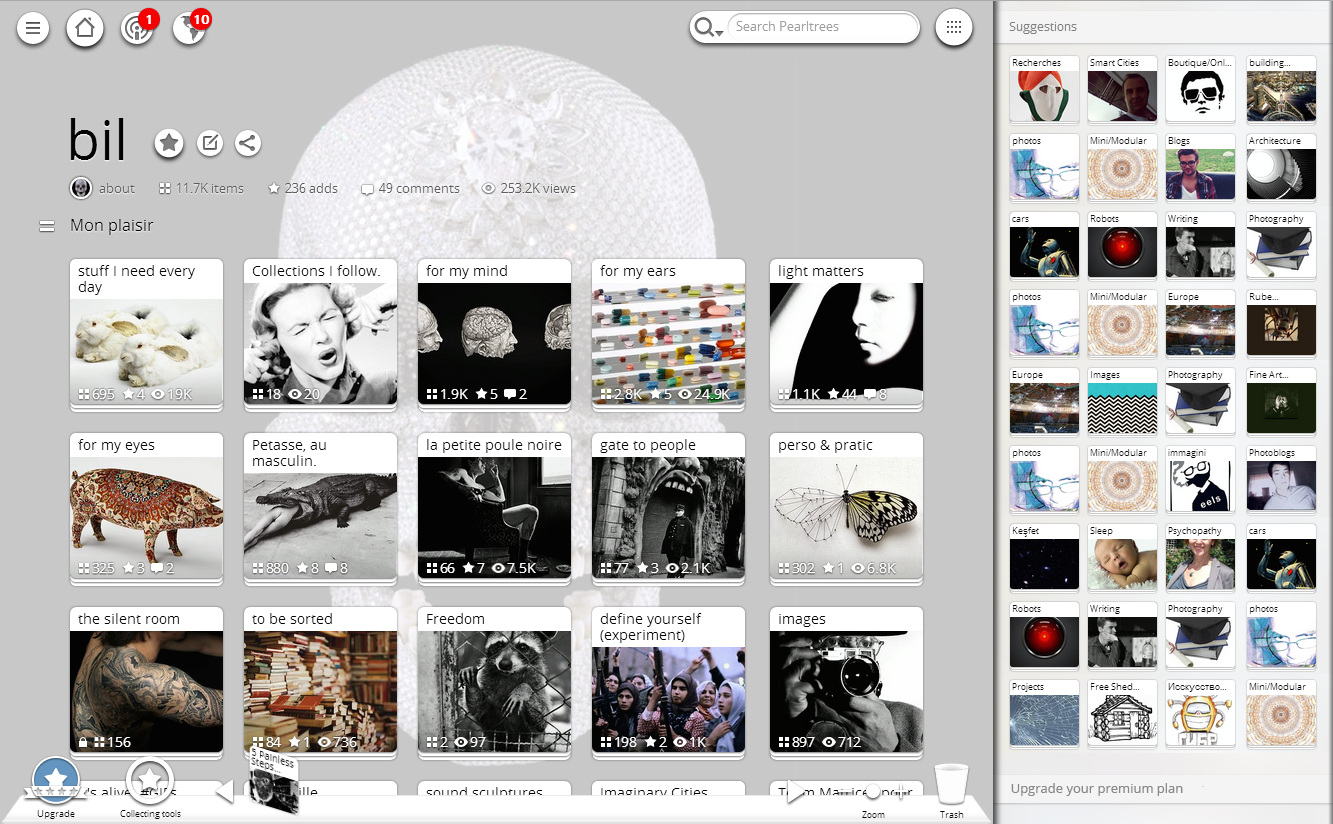Open Collecting tools in bottom bar
This screenshot has width=1333, height=824.
150,781
